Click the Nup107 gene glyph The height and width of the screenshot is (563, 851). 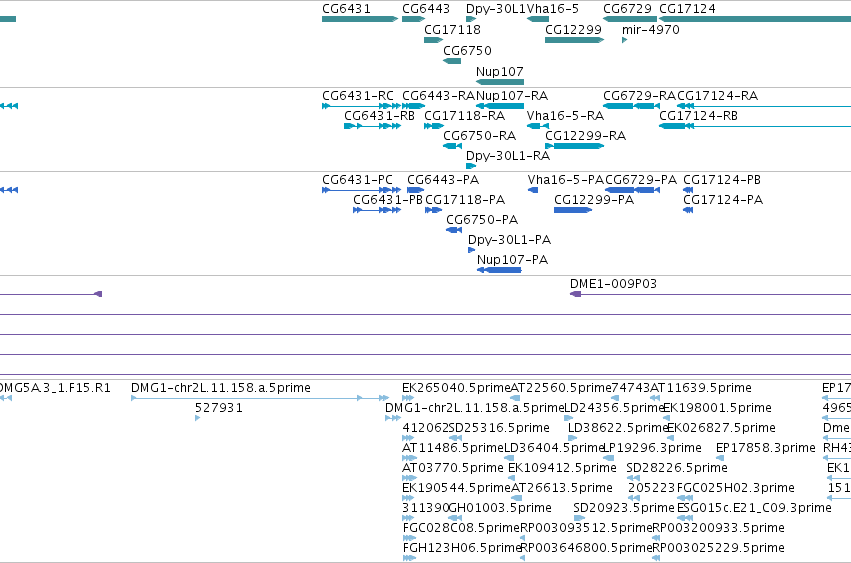coord(500,82)
